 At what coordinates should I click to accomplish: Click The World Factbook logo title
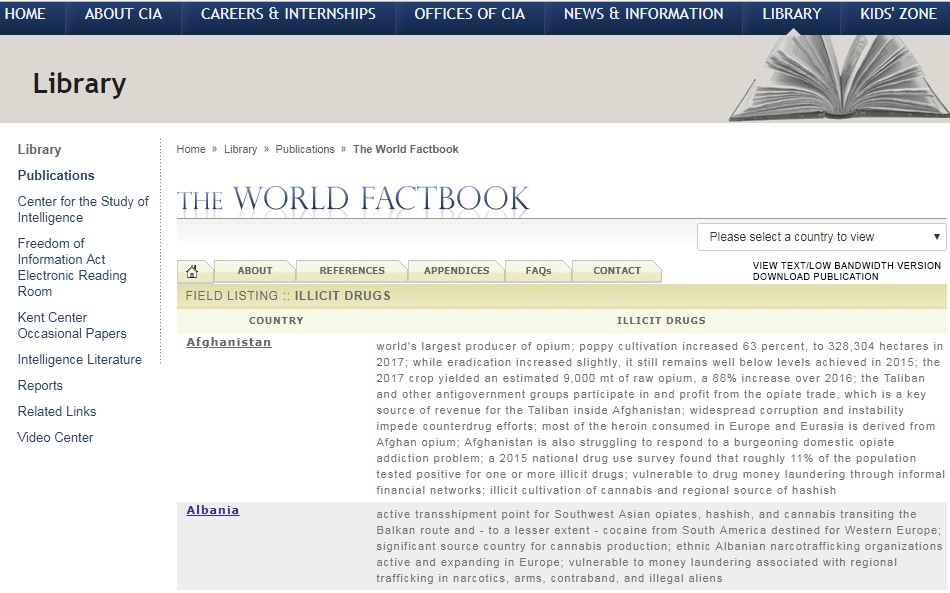(353, 199)
